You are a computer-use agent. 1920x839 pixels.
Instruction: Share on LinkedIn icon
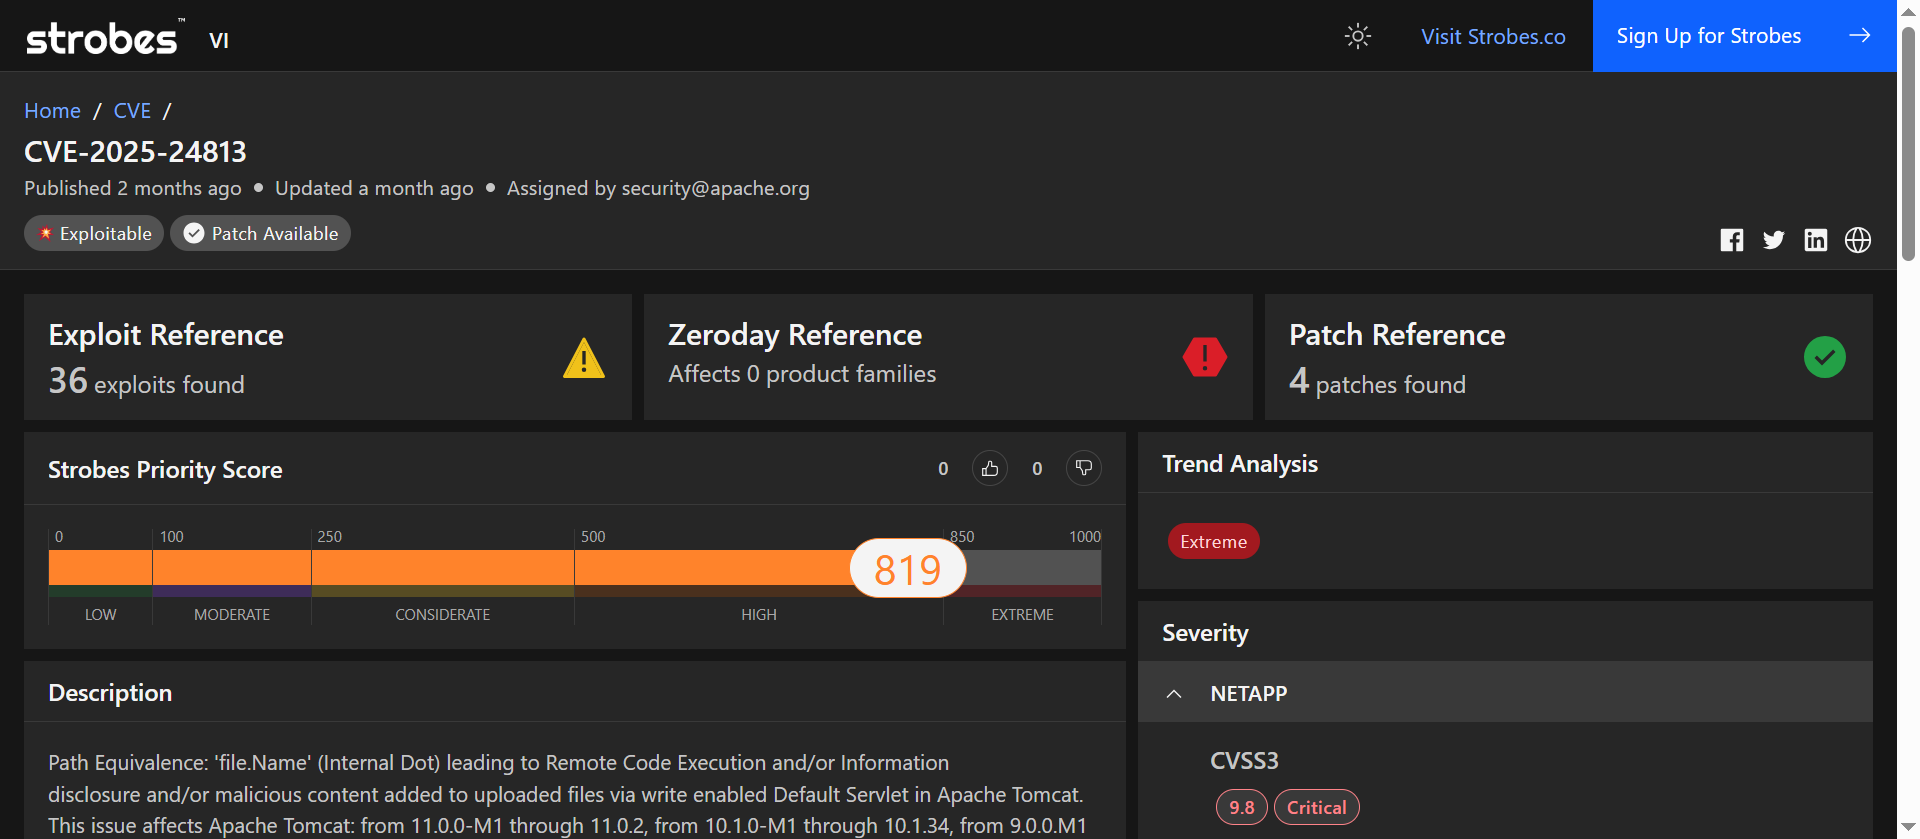click(1816, 240)
